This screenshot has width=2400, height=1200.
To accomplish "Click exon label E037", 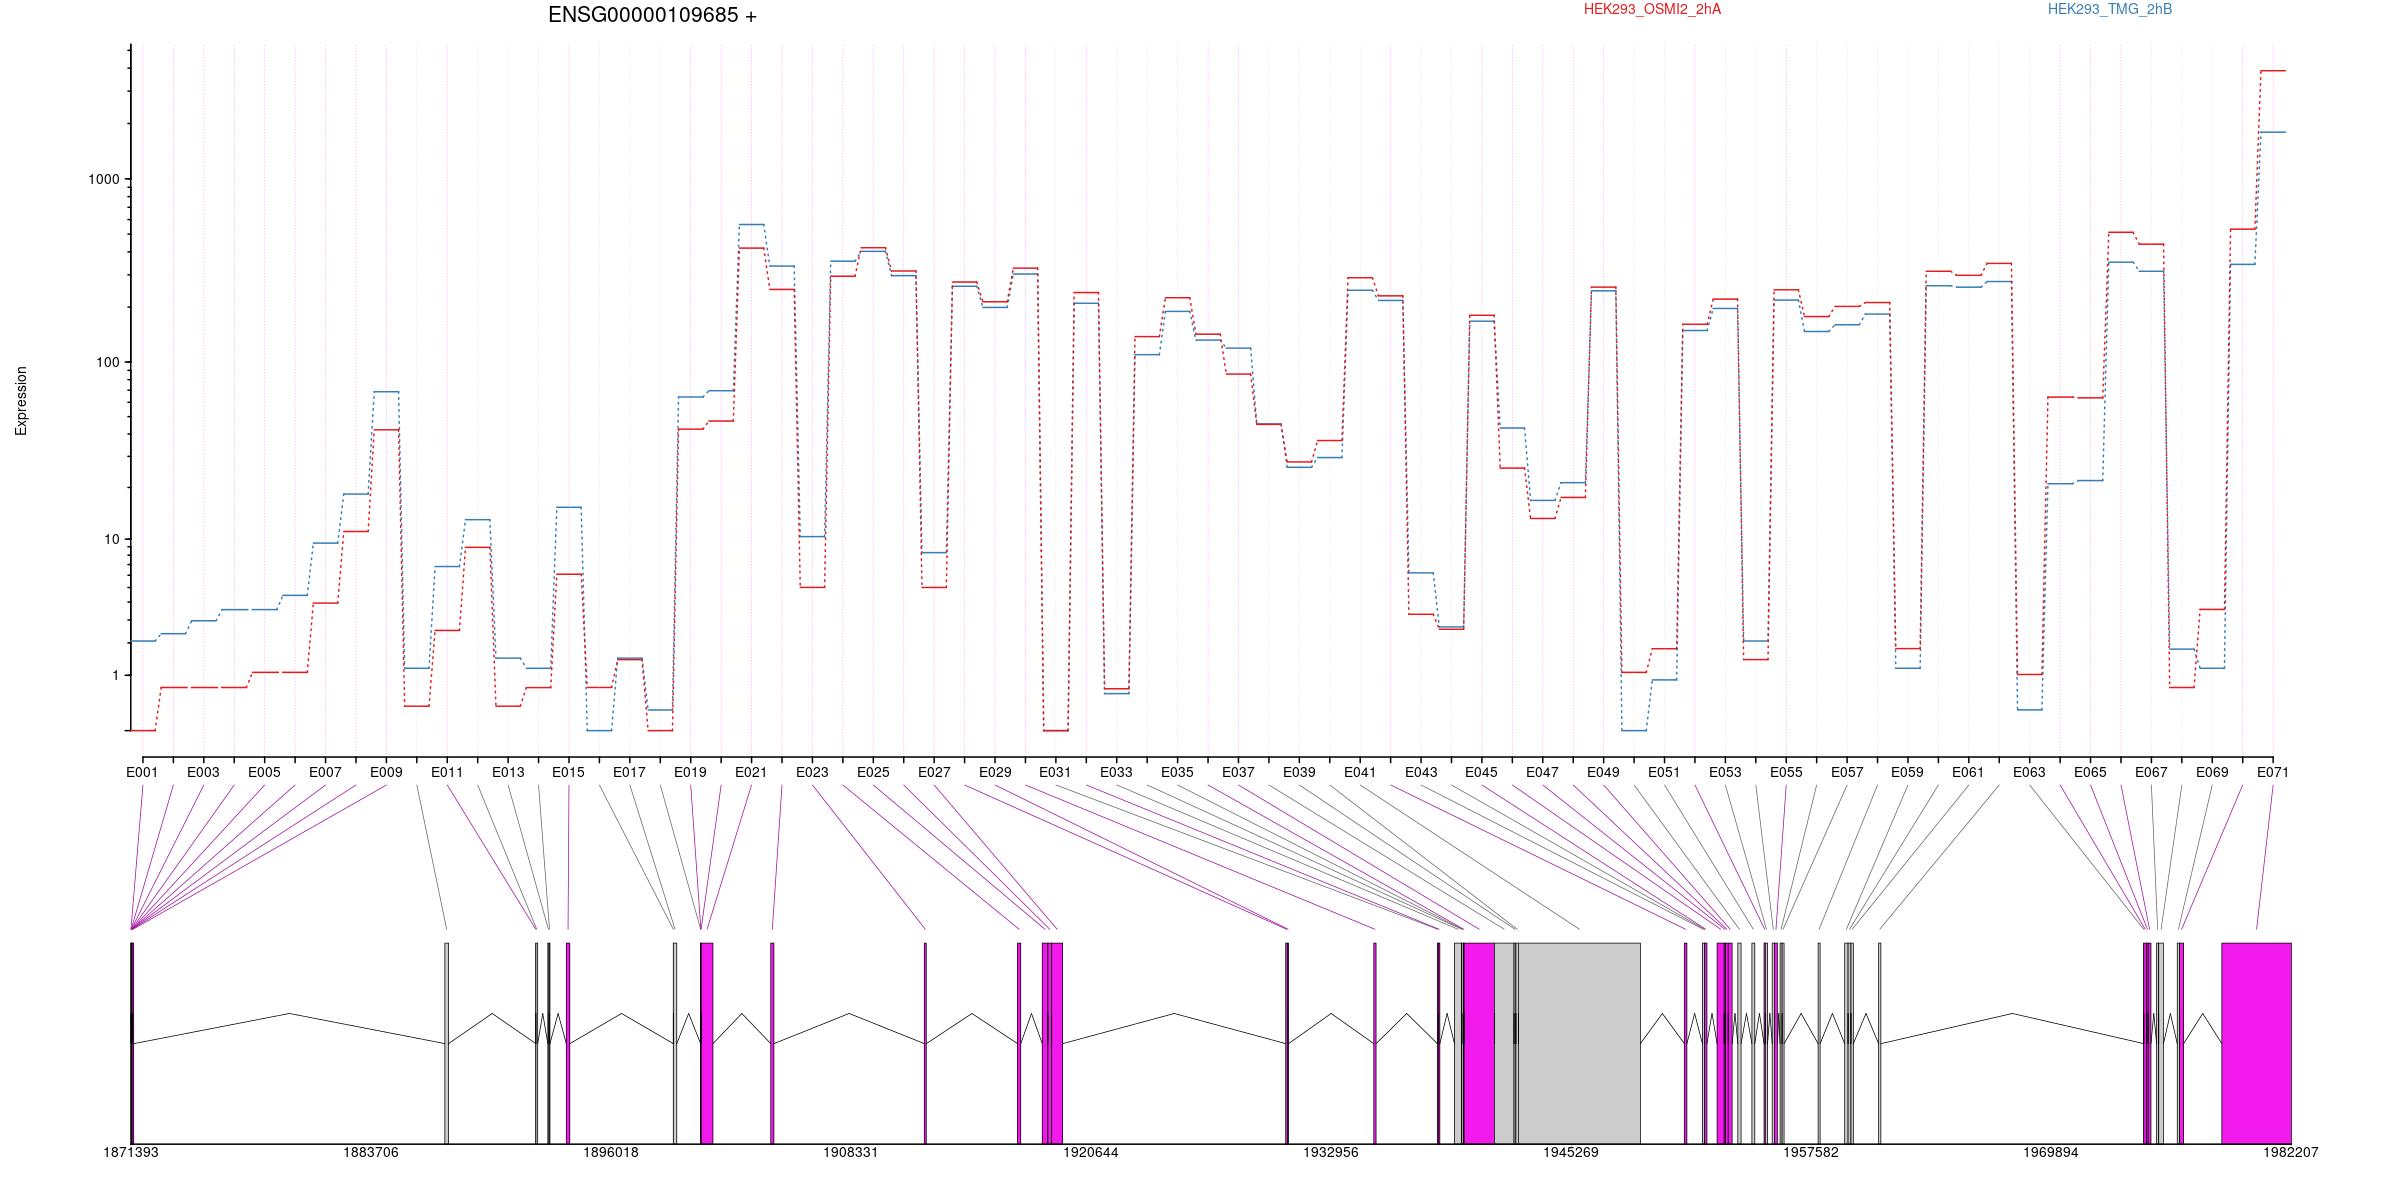I will (1238, 772).
